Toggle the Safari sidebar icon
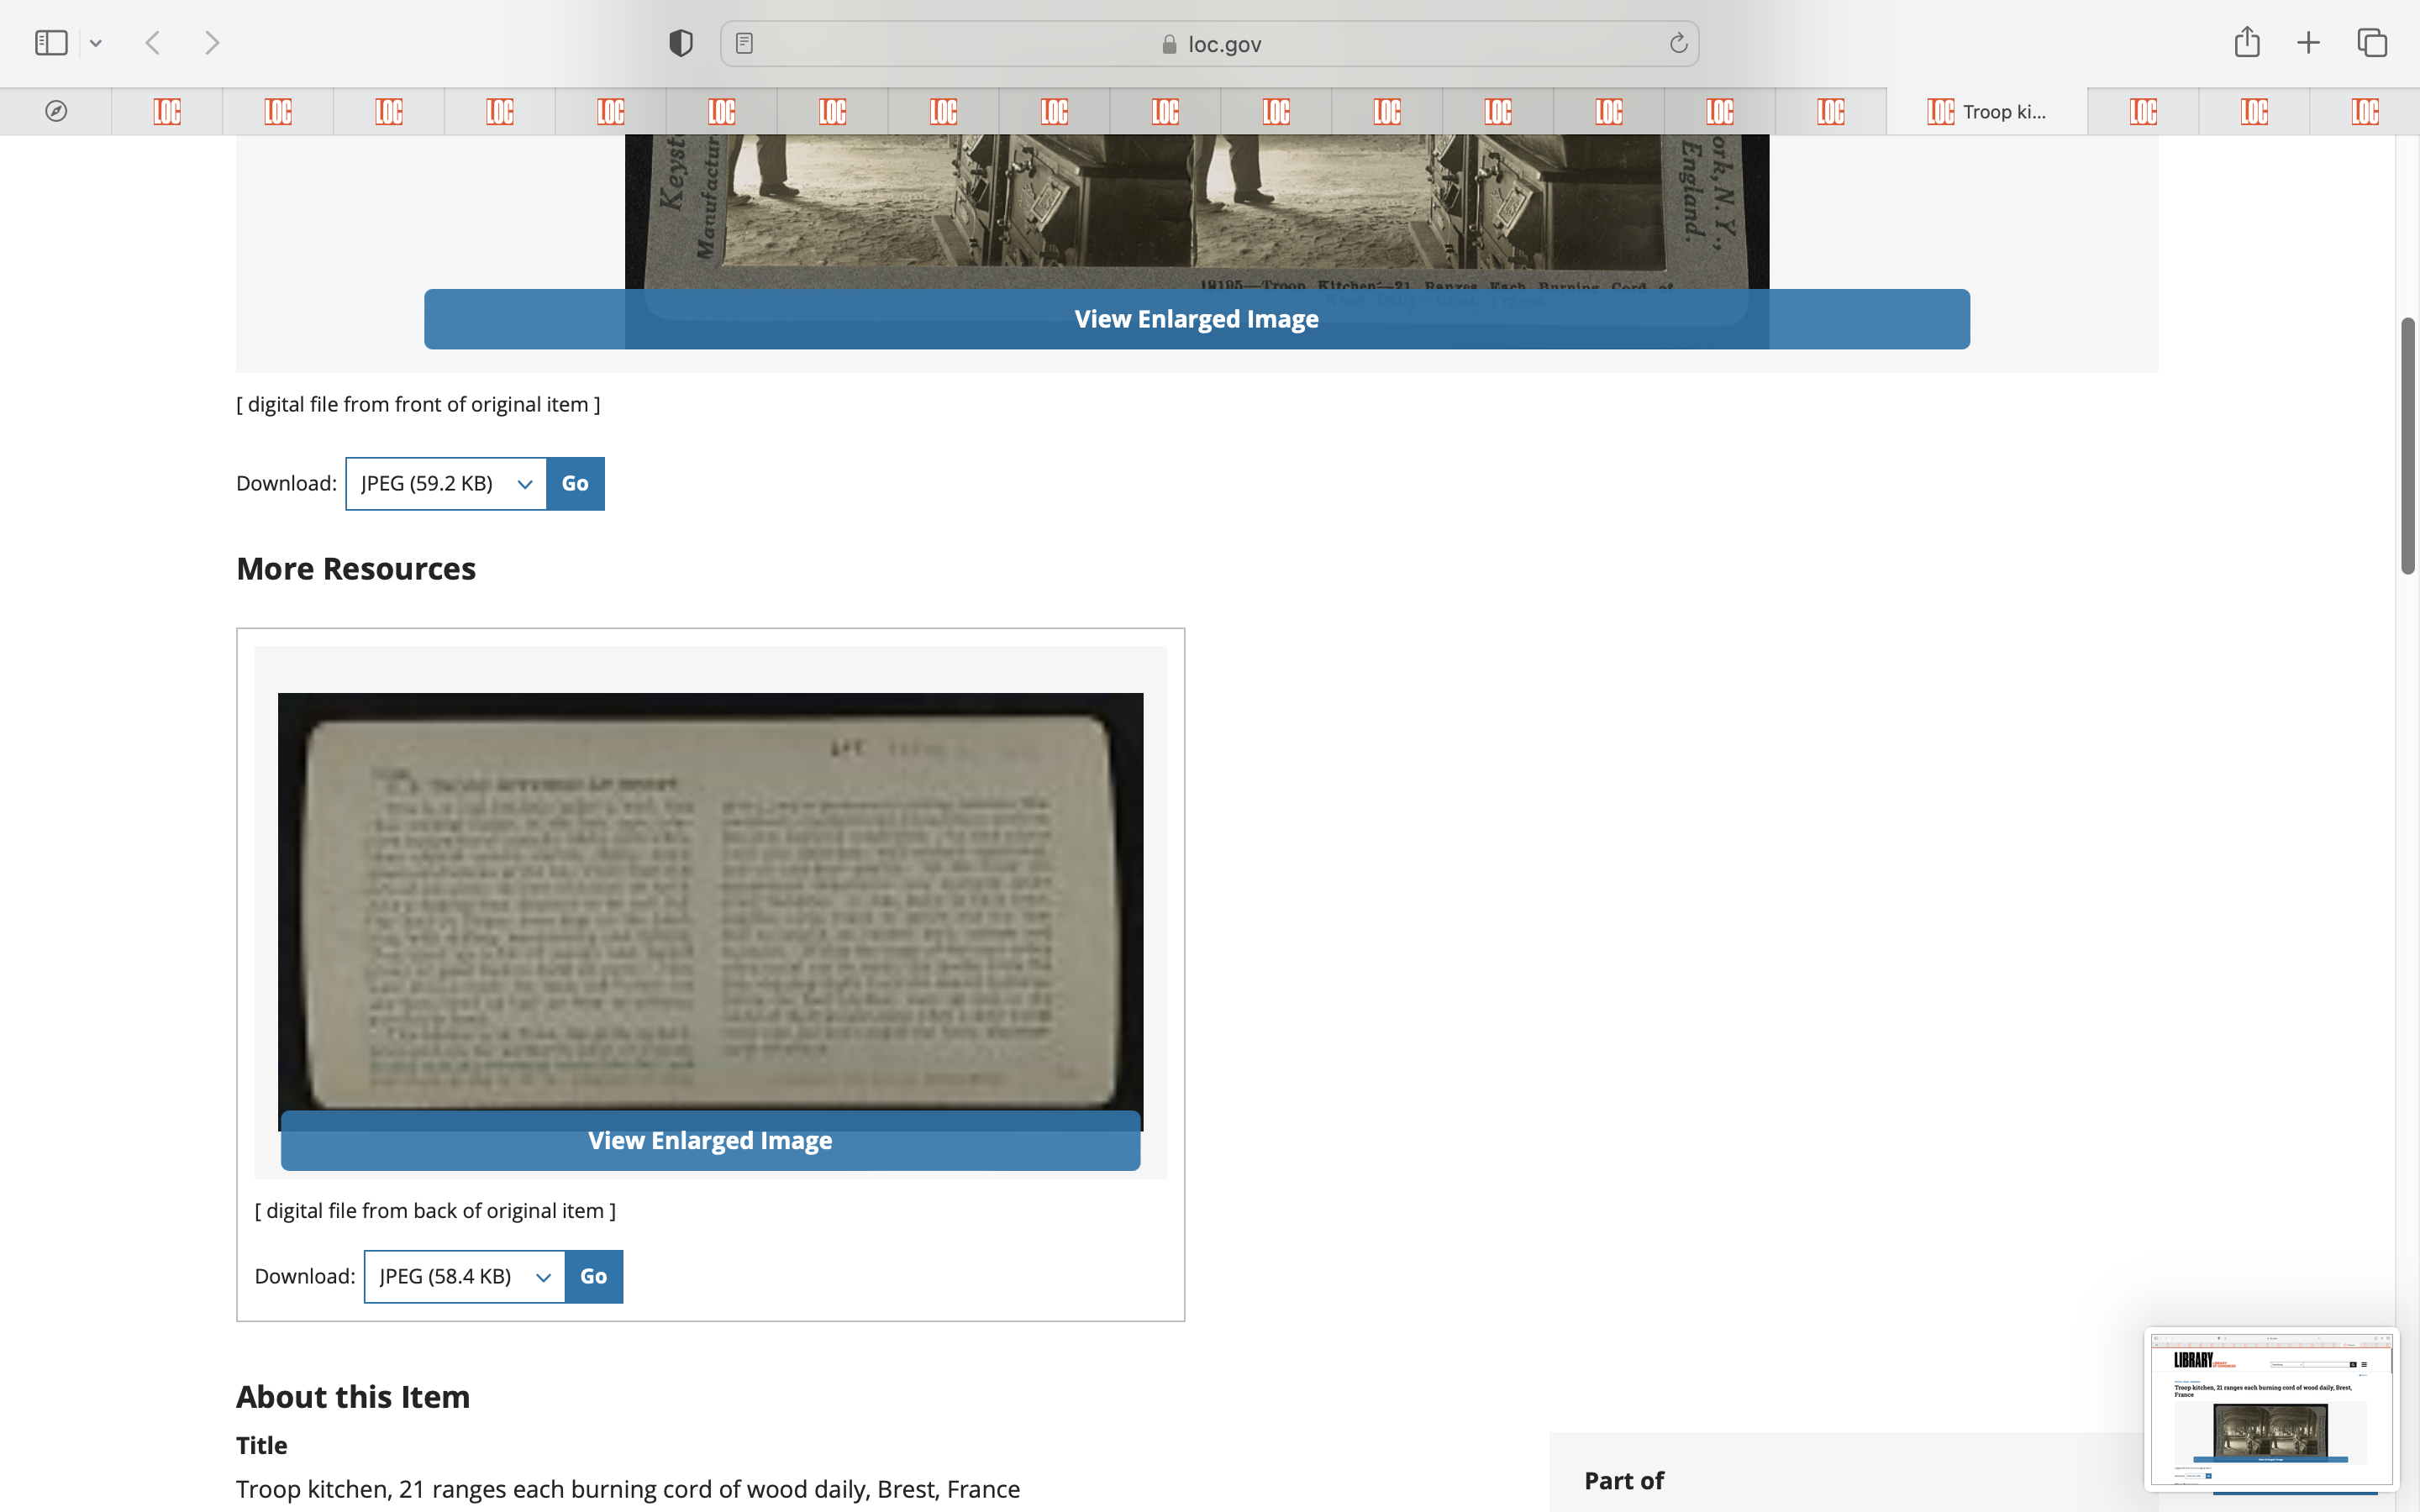Screen dimensions: 2420x1512 pyautogui.click(x=51, y=43)
